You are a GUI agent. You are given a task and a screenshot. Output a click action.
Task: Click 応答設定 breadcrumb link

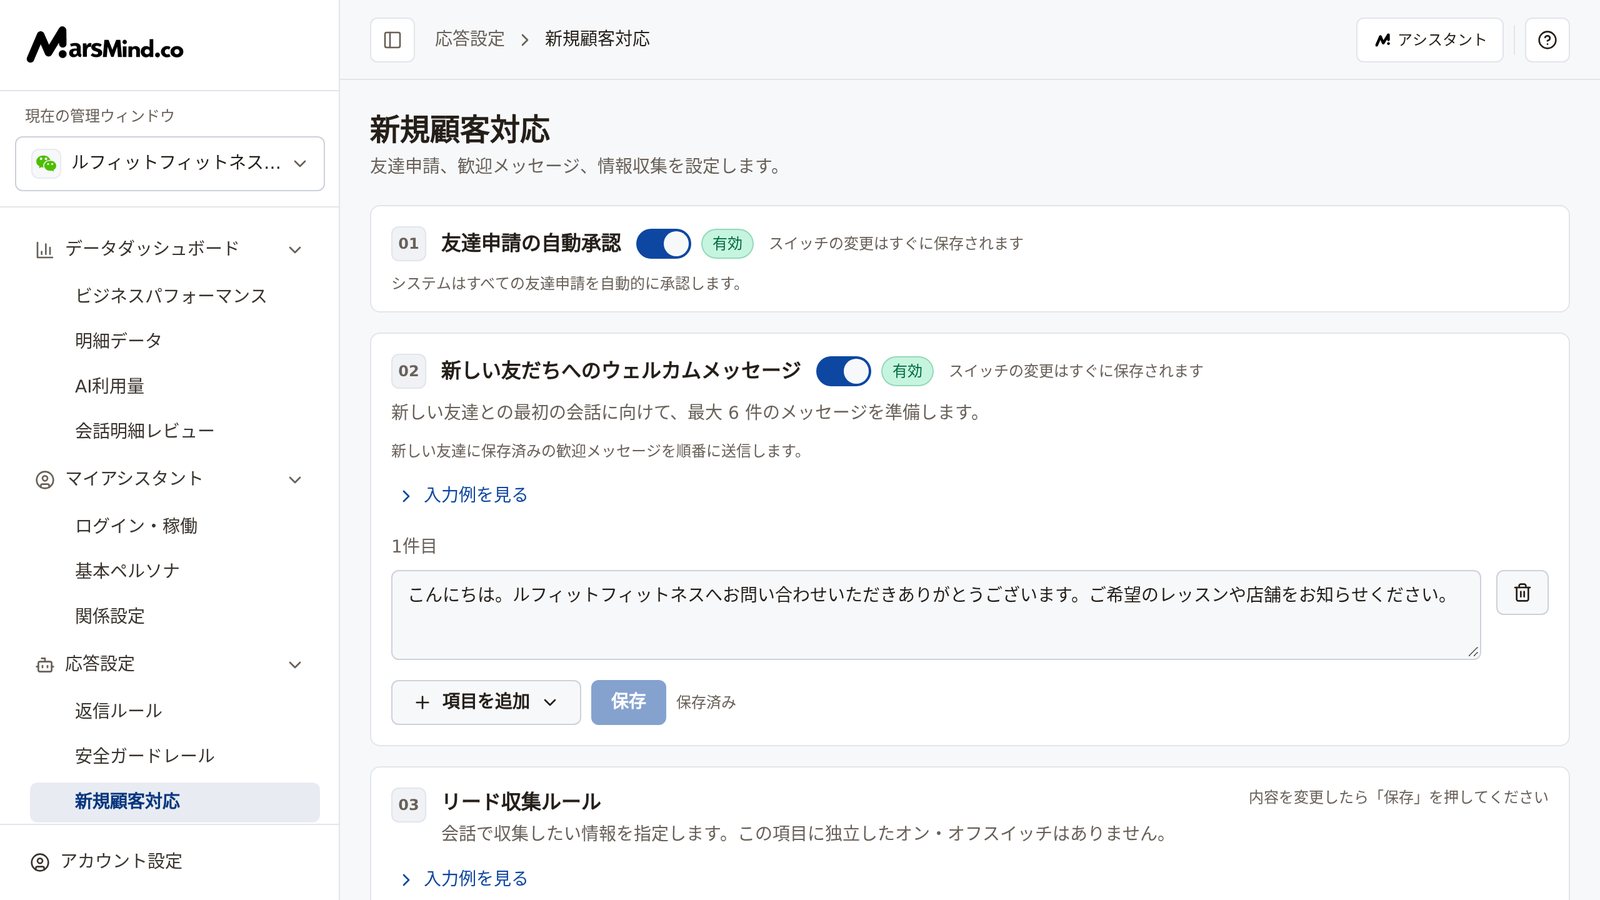point(470,39)
